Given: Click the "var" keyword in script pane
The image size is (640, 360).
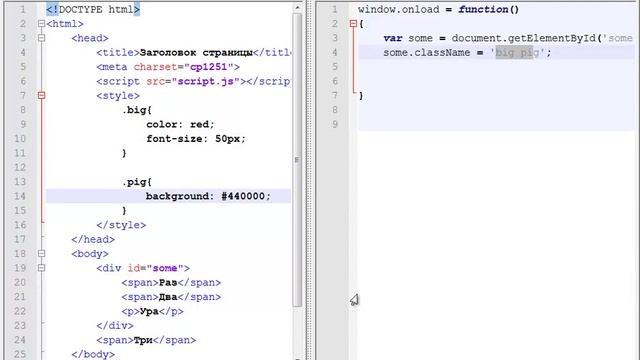Looking at the screenshot, I should pos(393,38).
